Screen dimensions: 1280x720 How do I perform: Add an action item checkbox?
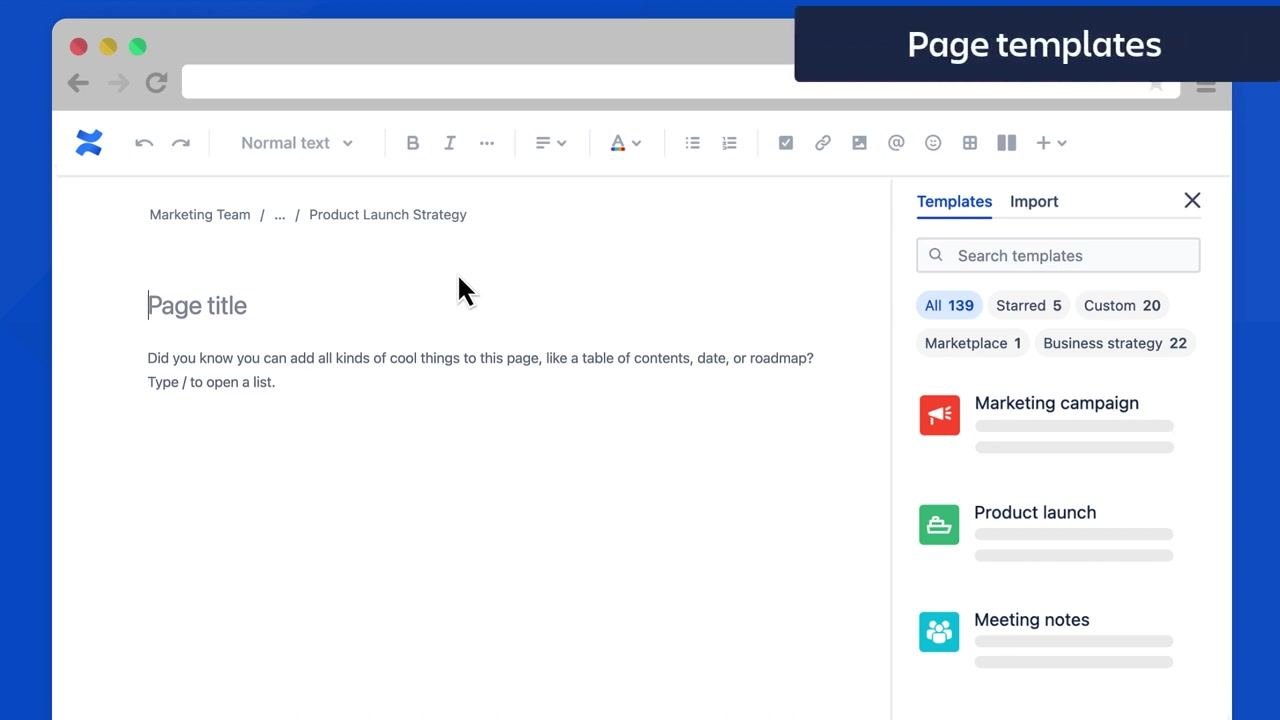[786, 143]
